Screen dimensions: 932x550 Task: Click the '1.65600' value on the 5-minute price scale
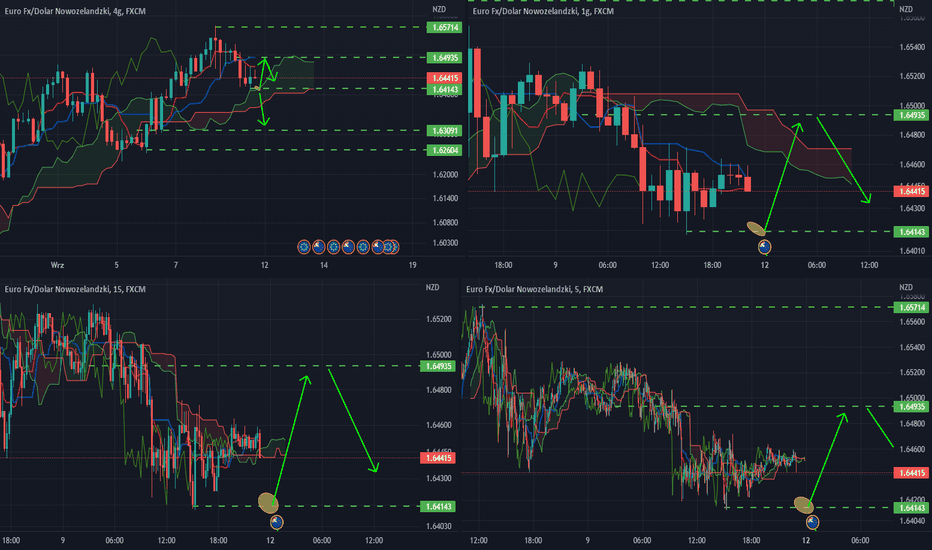(912, 322)
